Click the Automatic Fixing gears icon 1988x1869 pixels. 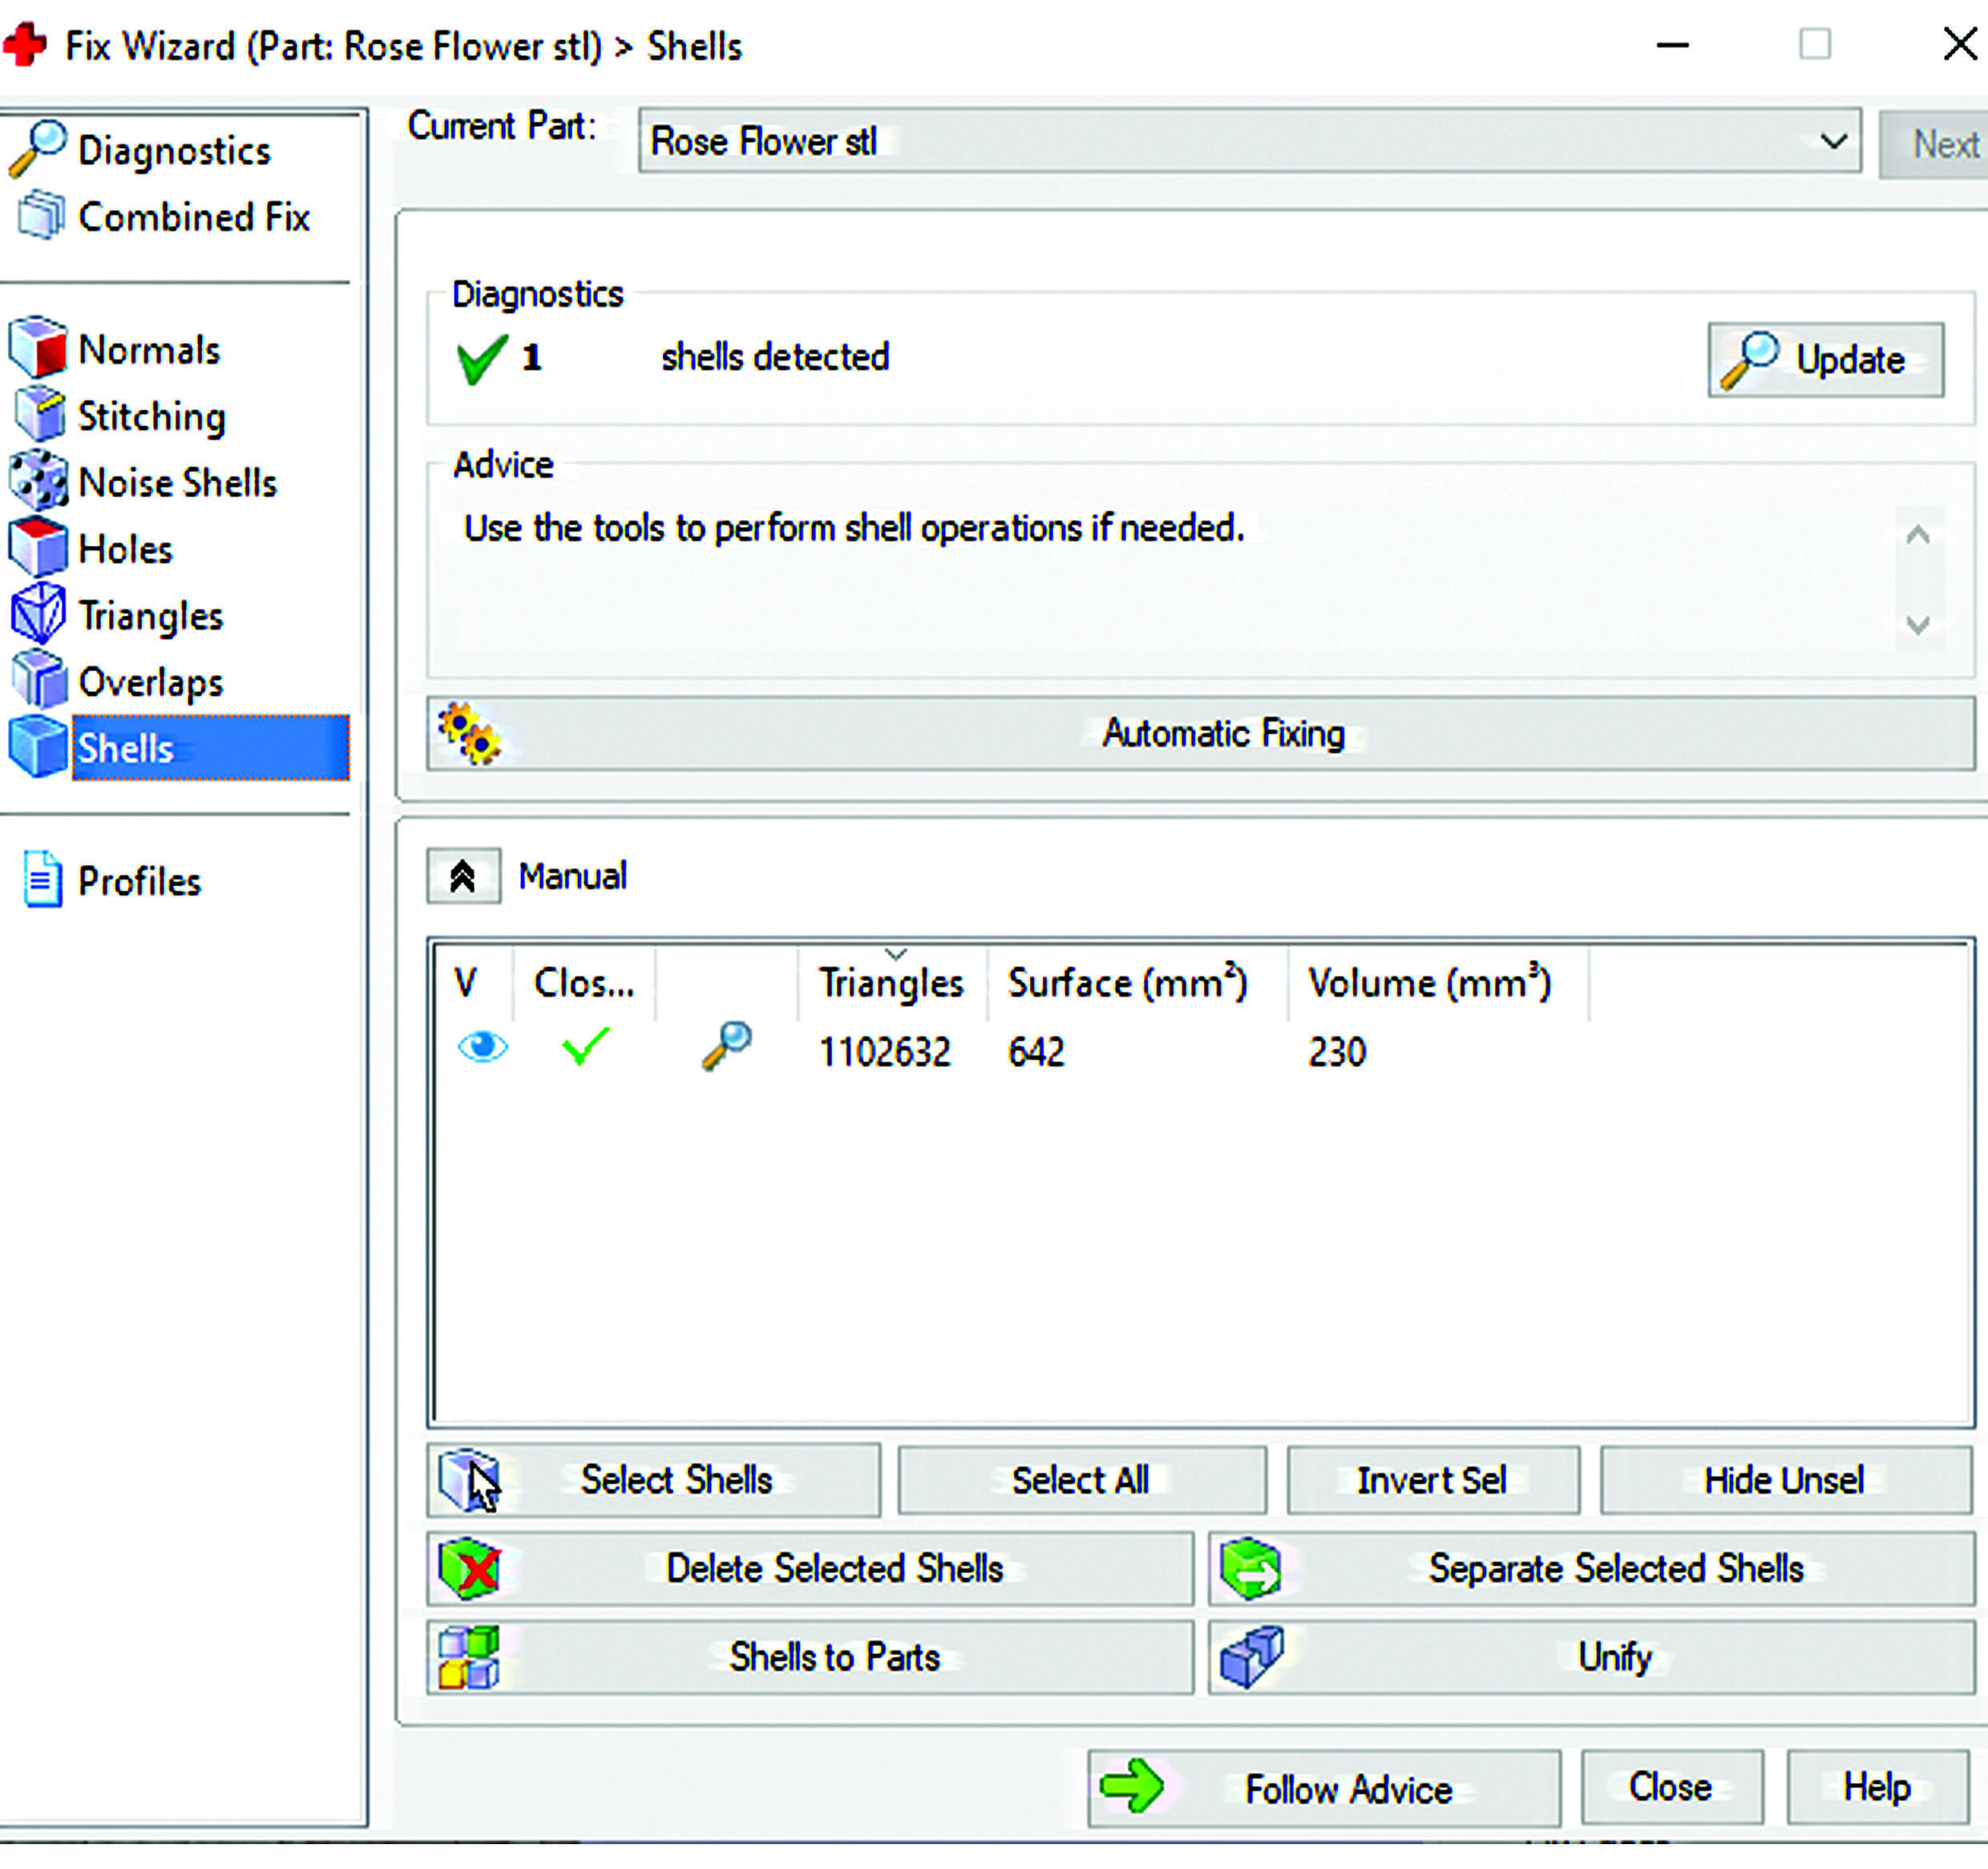469,733
